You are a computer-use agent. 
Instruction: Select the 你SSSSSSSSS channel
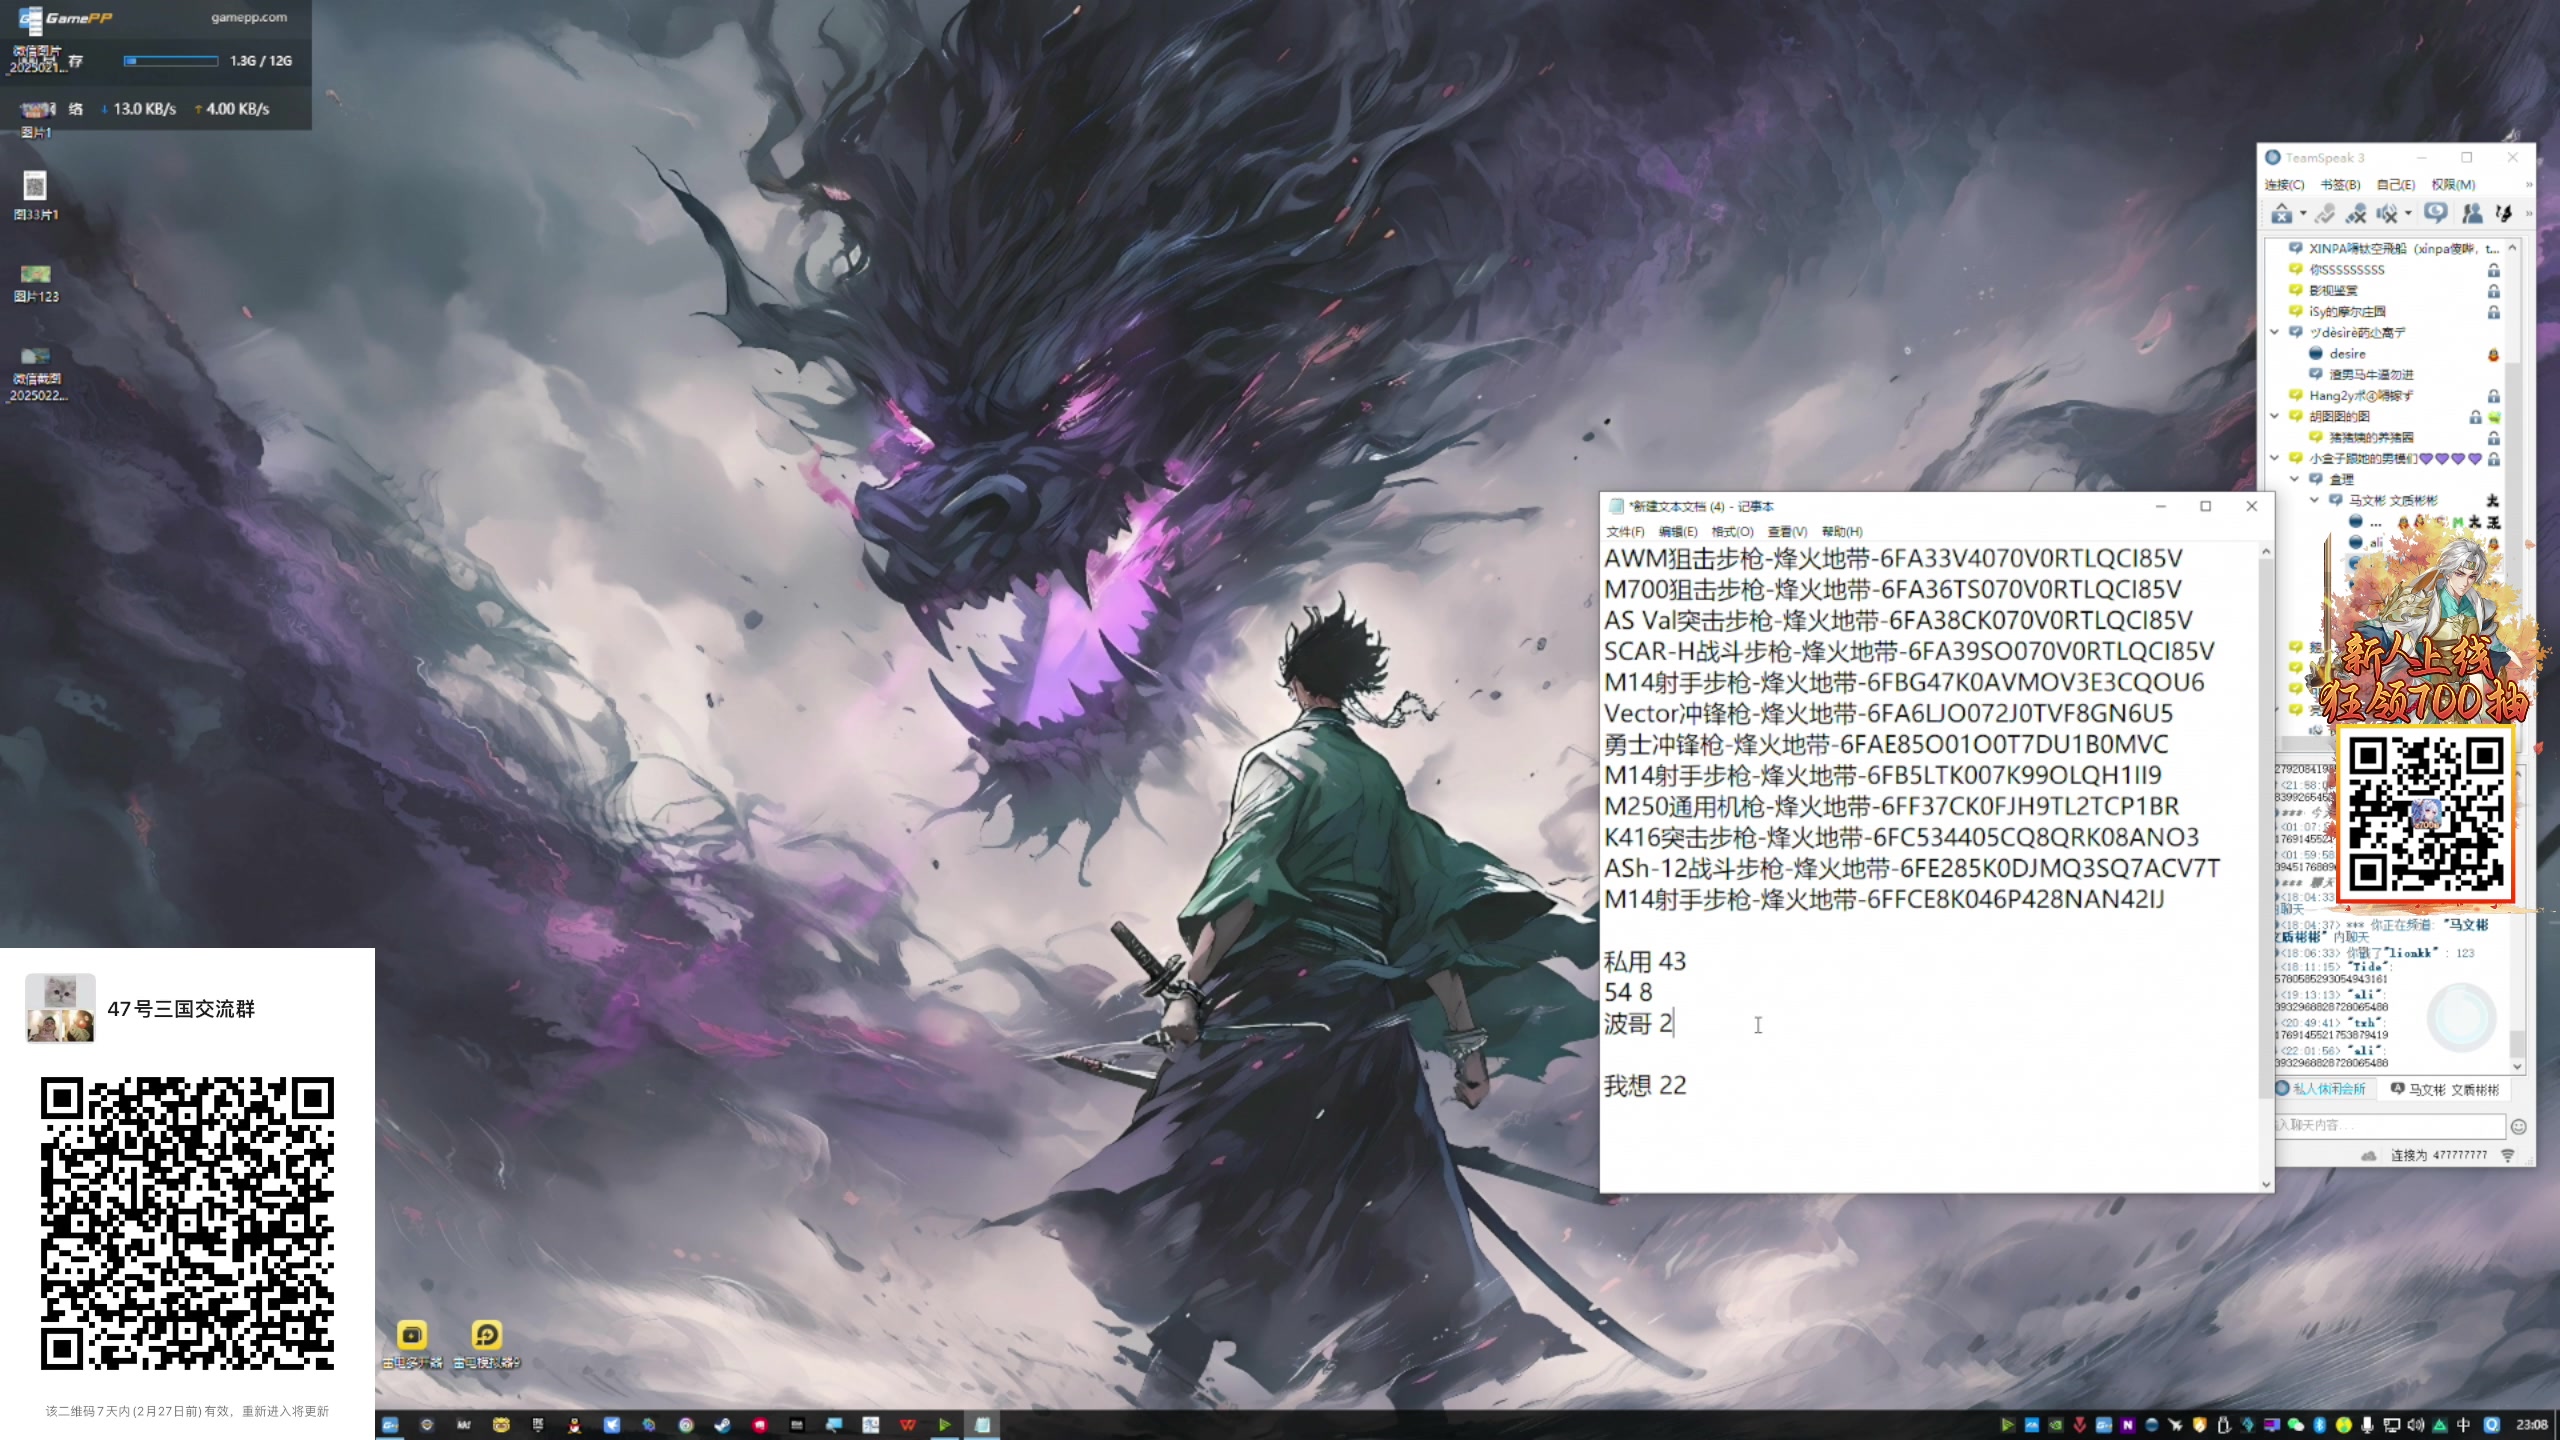pyautogui.click(x=2346, y=270)
